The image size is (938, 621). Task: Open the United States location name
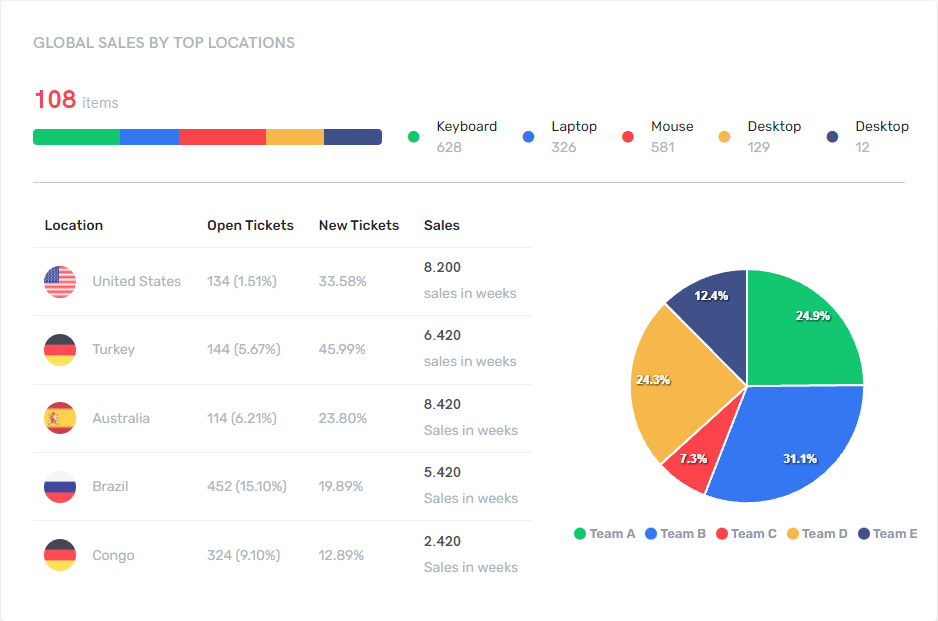pyautogui.click(x=136, y=282)
